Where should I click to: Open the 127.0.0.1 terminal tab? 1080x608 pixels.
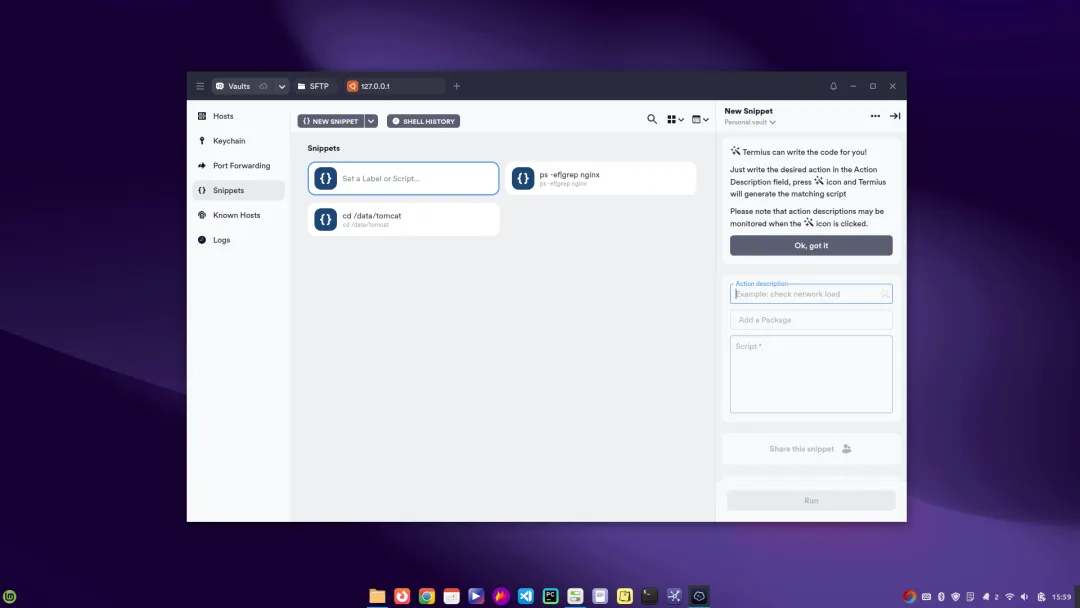pos(393,86)
